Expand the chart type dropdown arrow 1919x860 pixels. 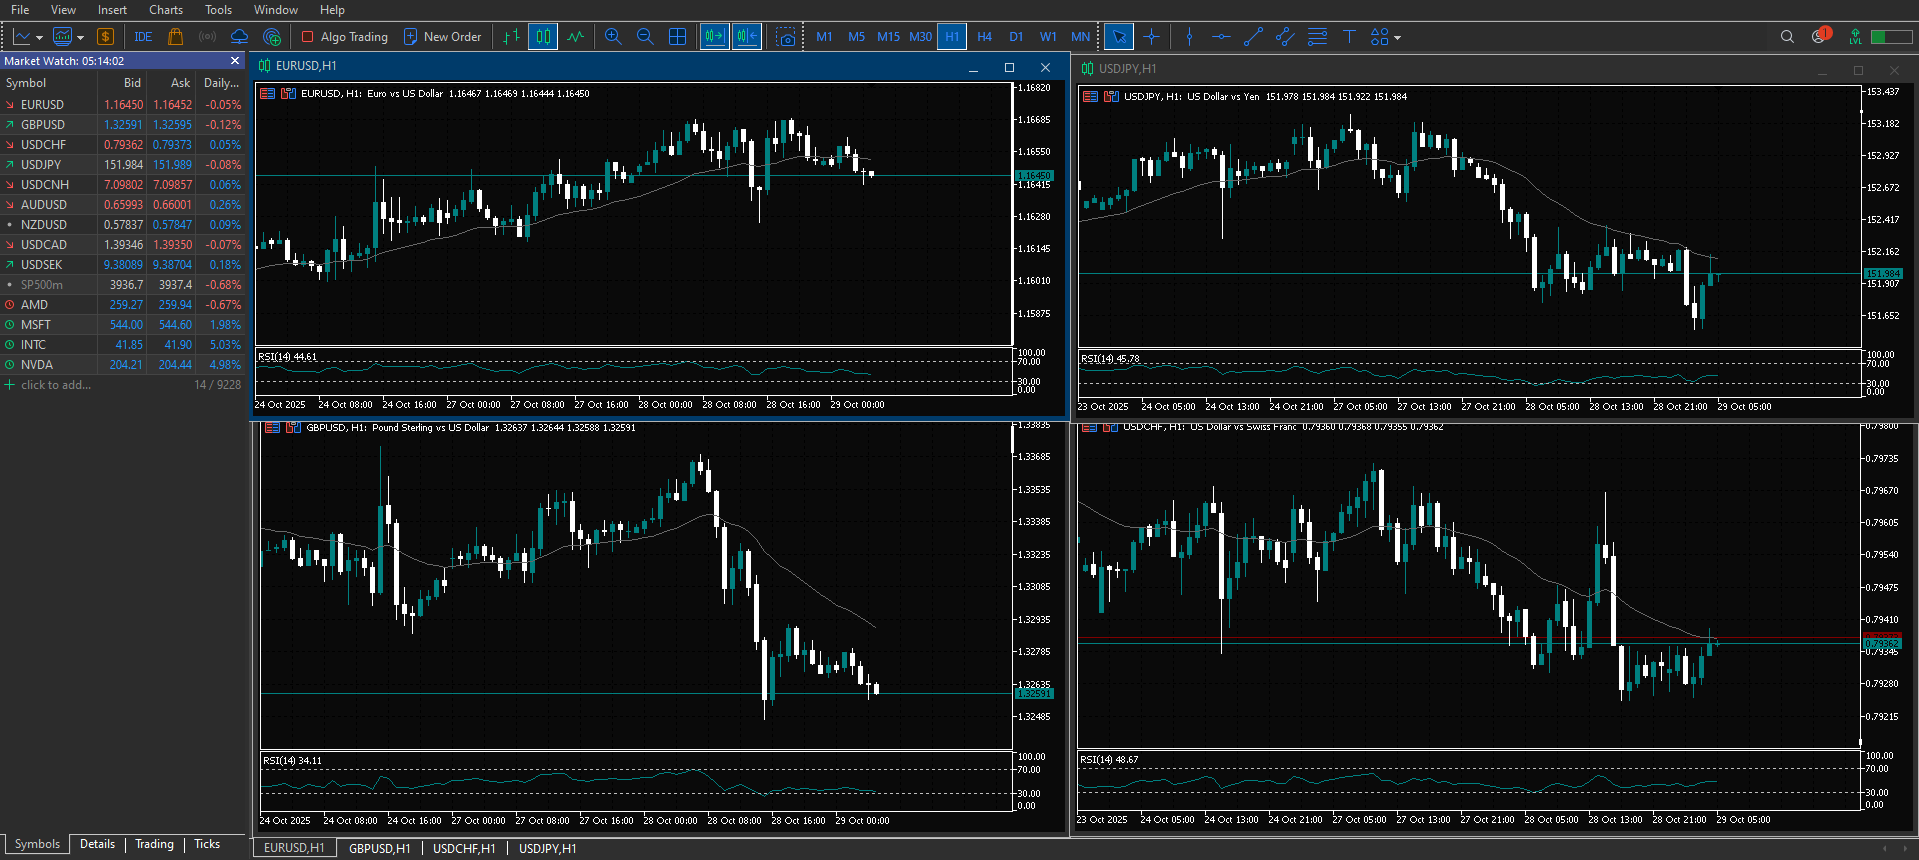point(39,38)
